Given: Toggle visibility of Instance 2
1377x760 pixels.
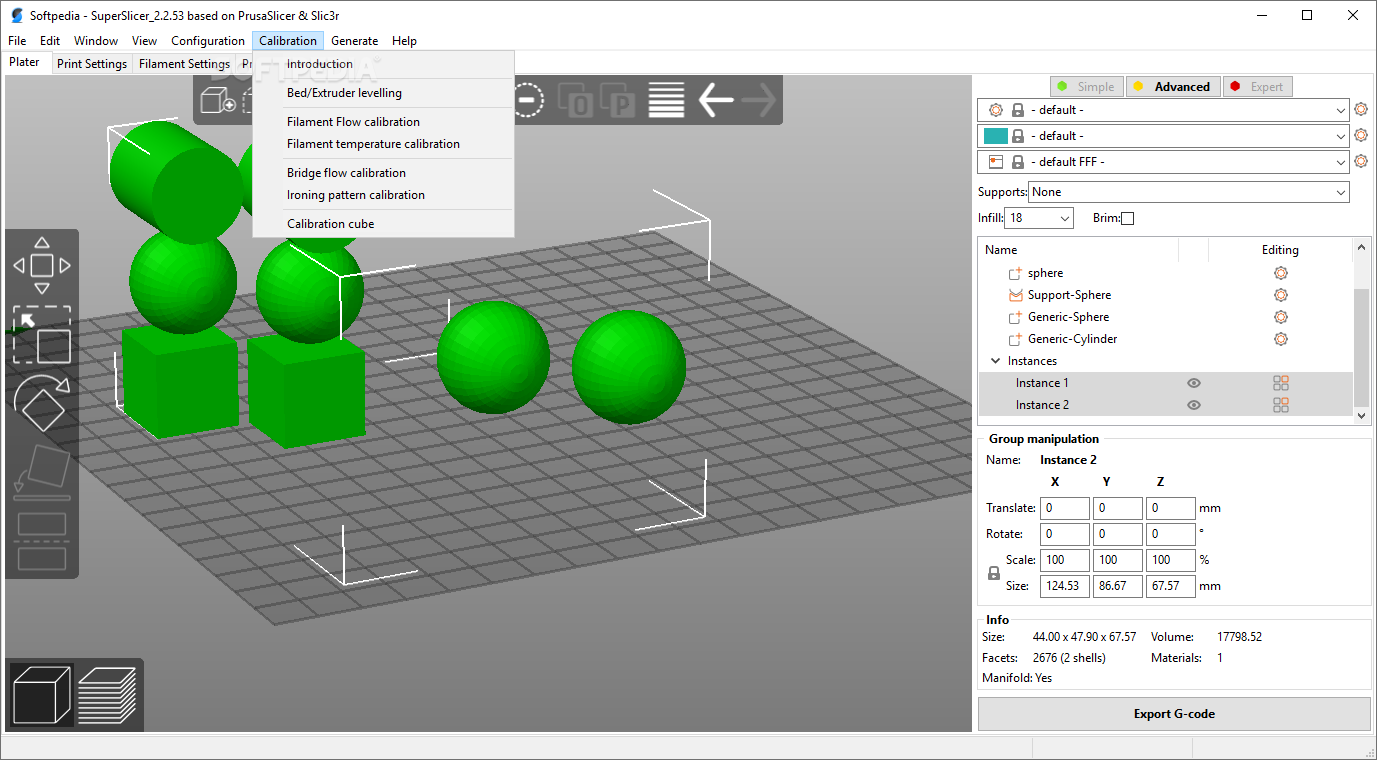Looking at the screenshot, I should pyautogui.click(x=1193, y=405).
